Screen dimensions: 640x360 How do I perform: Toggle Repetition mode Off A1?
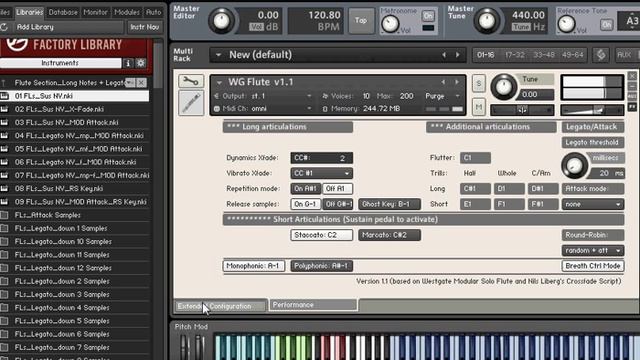(337, 189)
